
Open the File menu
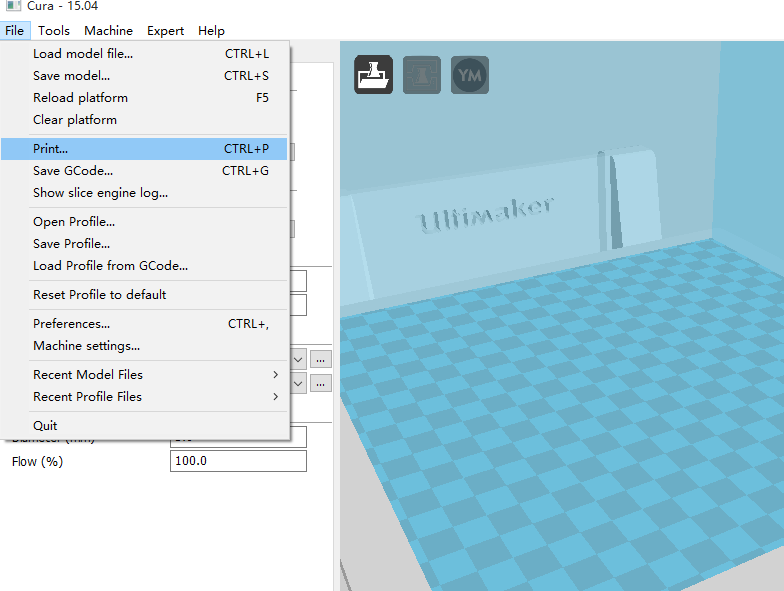14,30
